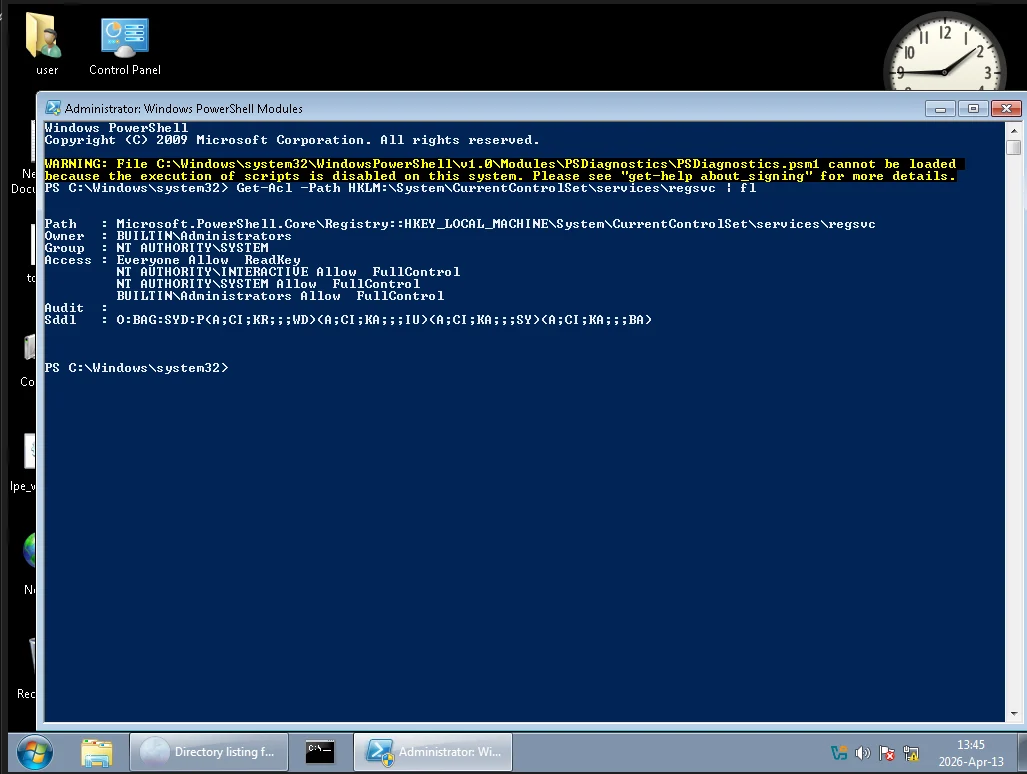Close the PowerShell window
This screenshot has height=774, width=1027.
pos(1006,109)
